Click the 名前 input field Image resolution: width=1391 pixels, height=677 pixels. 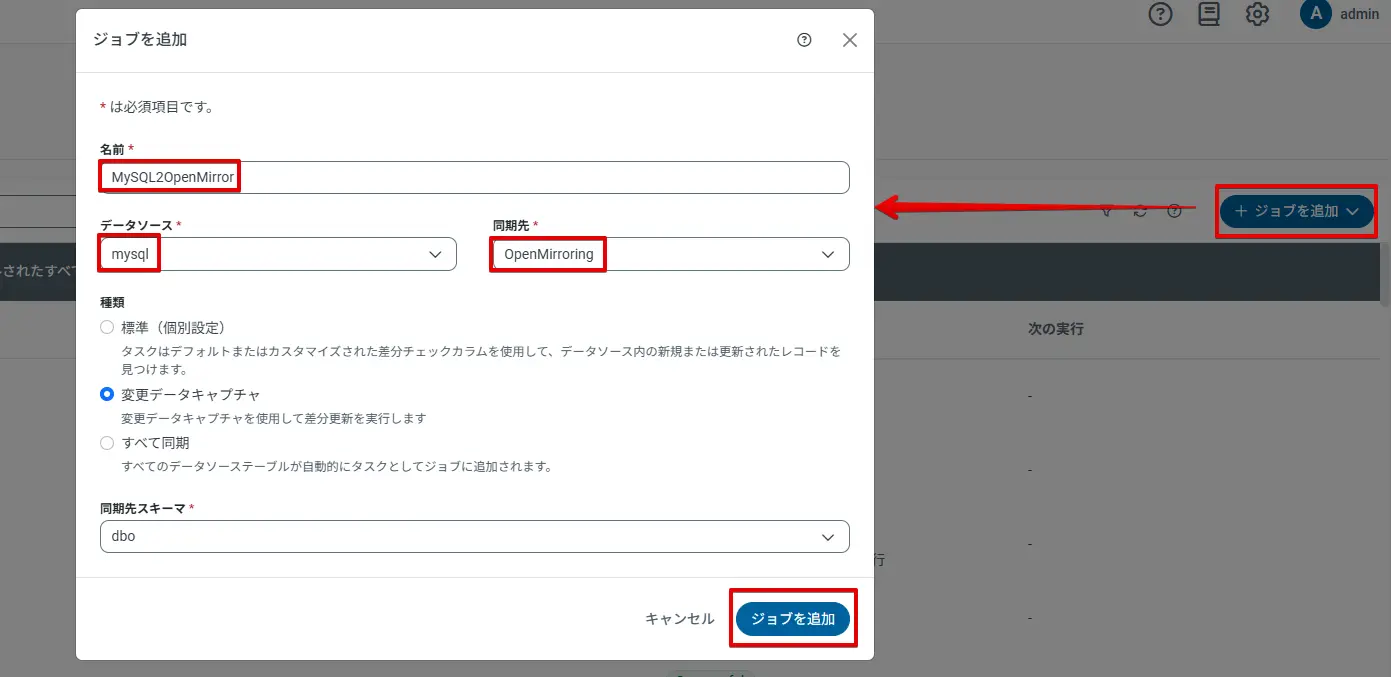(475, 178)
